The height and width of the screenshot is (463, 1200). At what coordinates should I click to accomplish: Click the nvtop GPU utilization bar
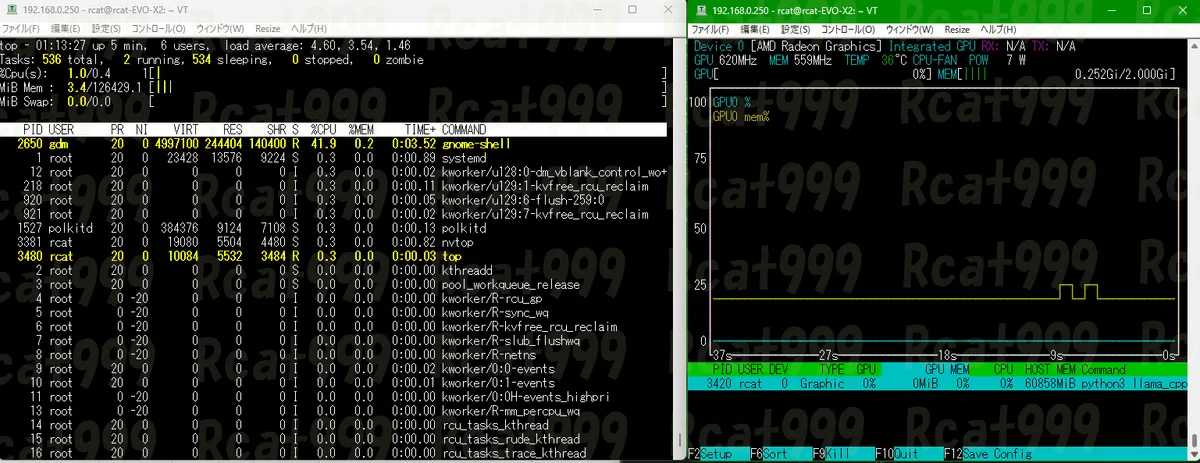point(814,74)
